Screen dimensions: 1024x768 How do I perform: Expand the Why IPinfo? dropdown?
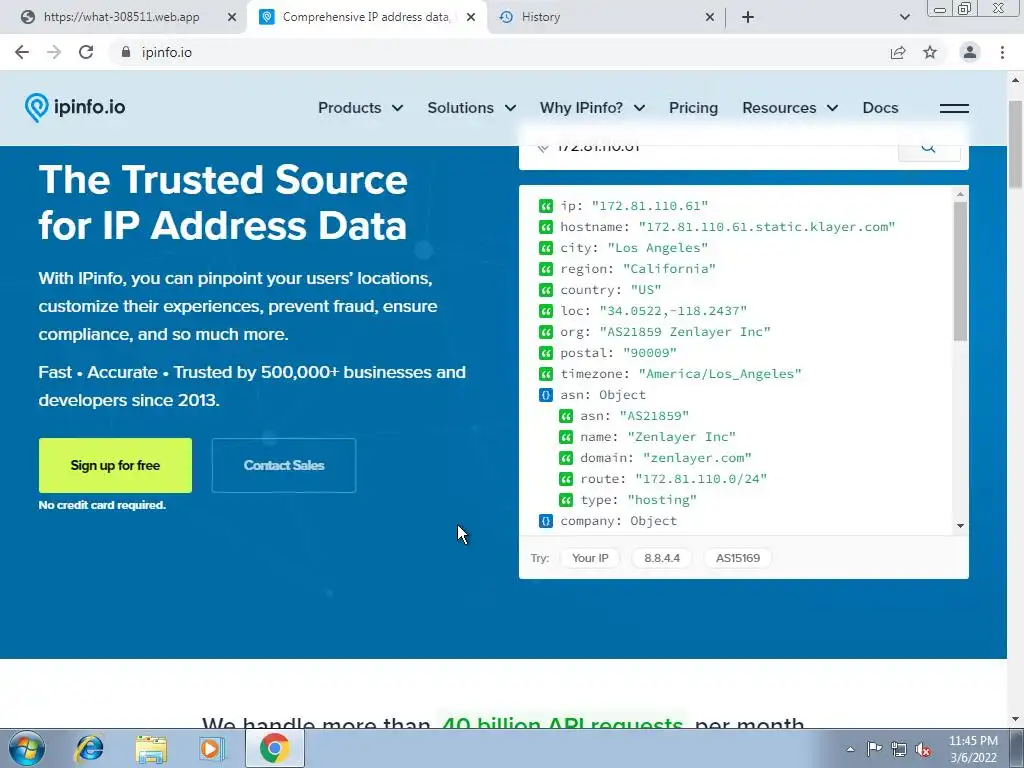pyautogui.click(x=592, y=108)
